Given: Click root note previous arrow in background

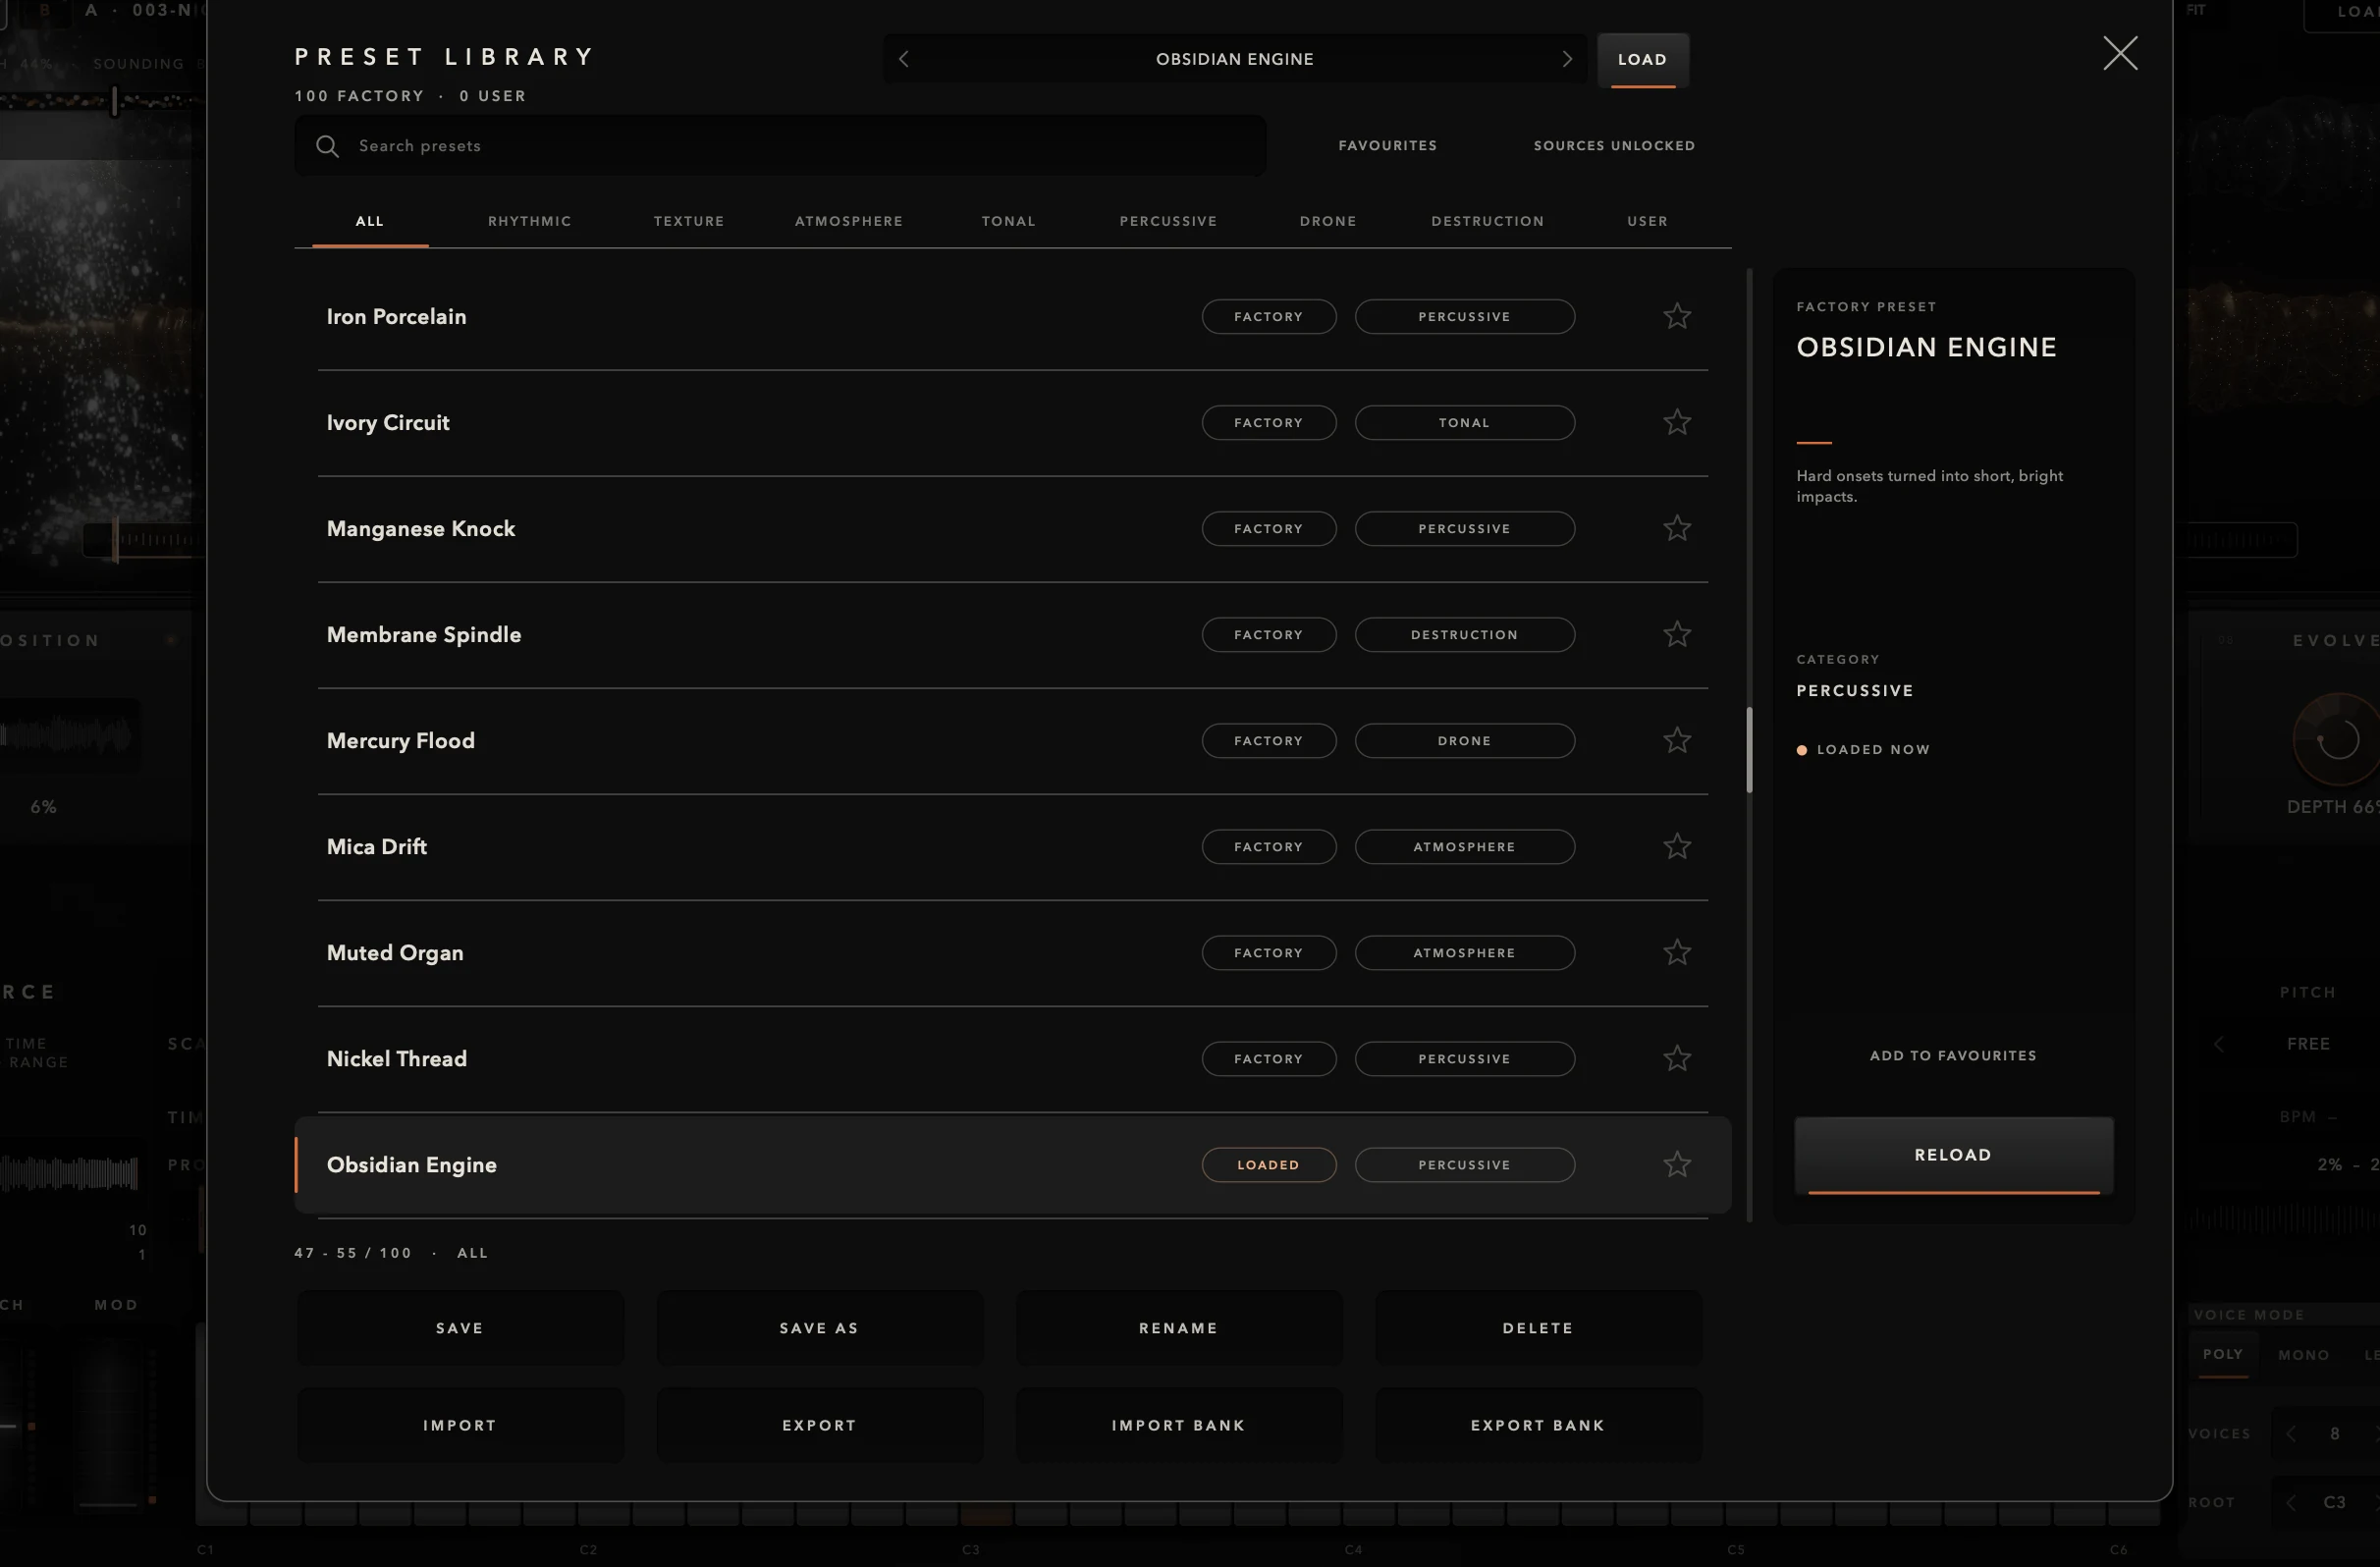Looking at the screenshot, I should 2290,1502.
